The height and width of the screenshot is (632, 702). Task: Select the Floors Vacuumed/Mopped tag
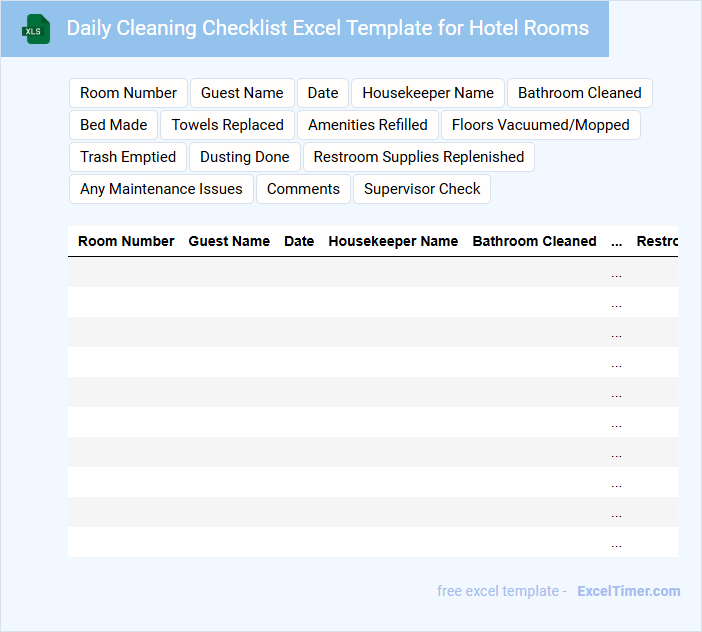[x=540, y=125]
